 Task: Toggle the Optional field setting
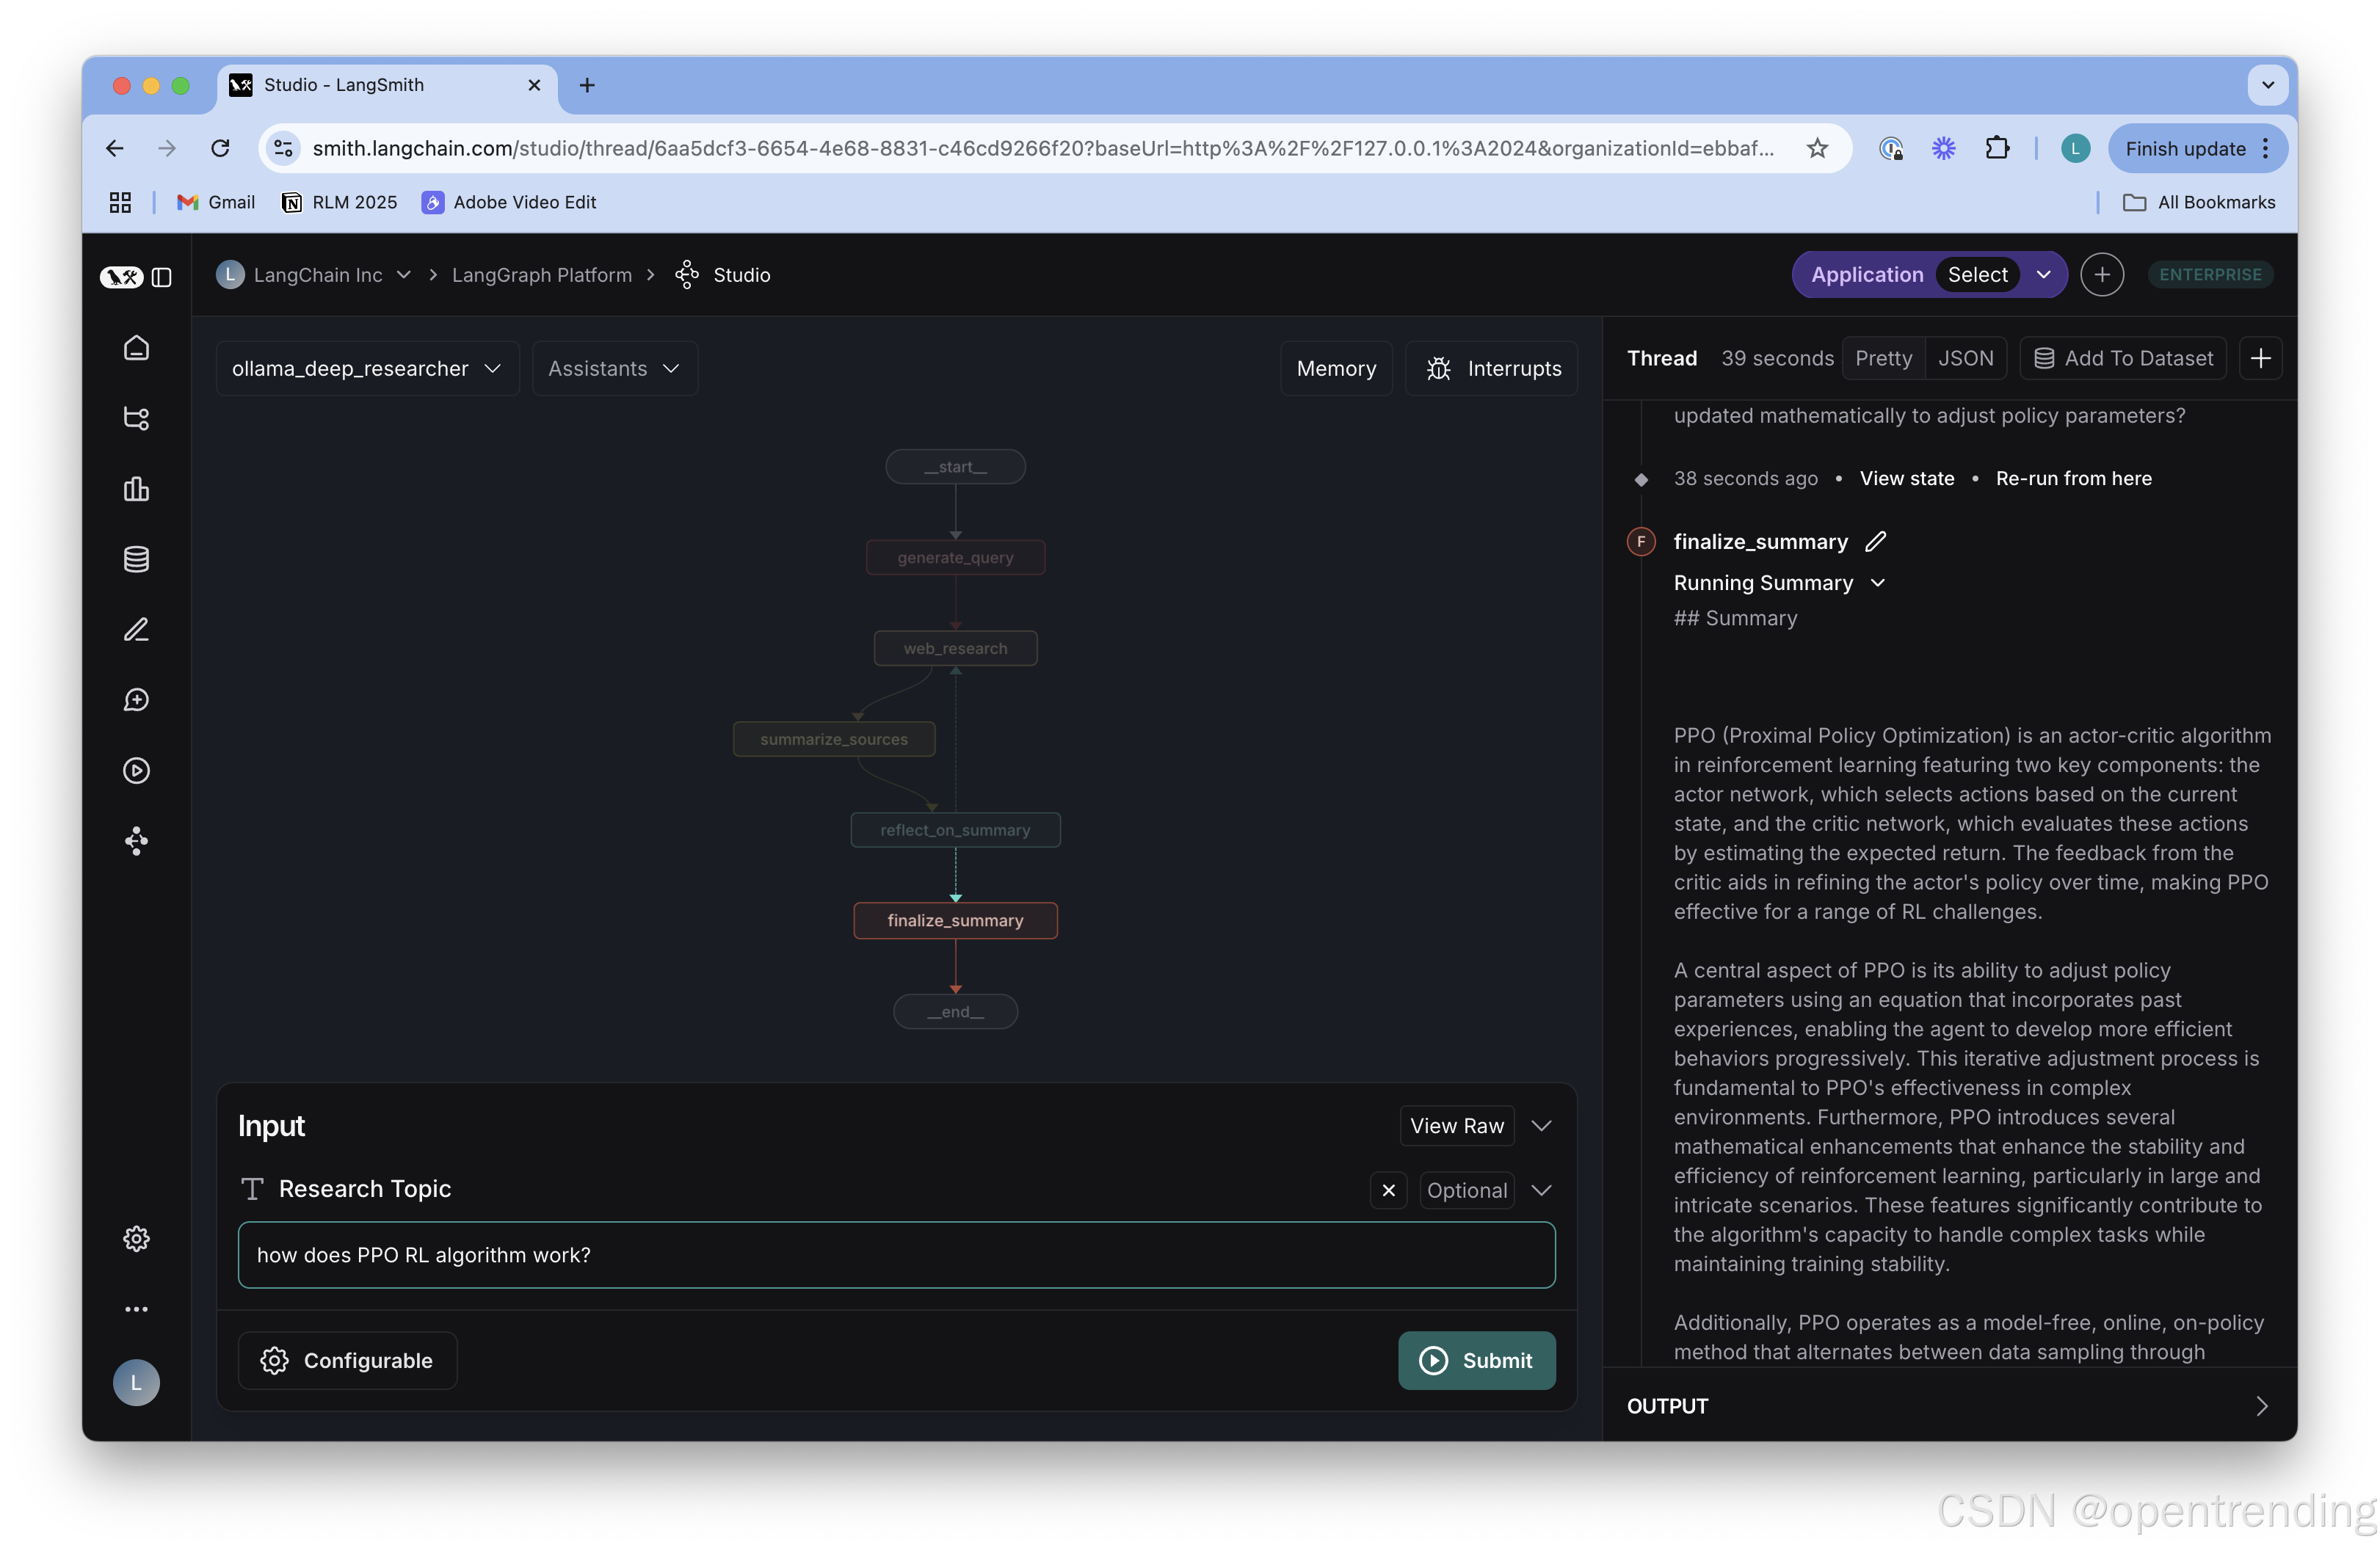tap(1466, 1190)
